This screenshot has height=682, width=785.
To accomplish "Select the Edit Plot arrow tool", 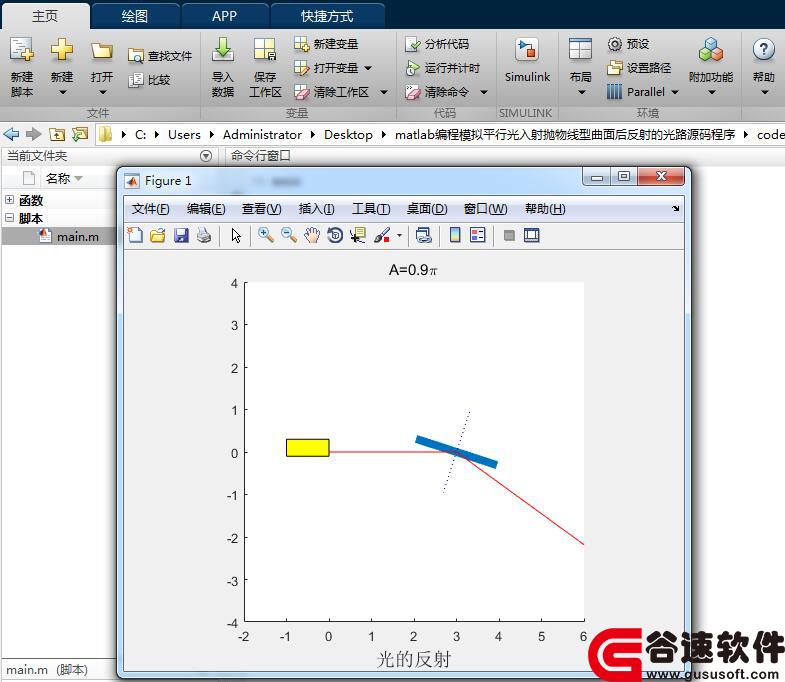I will (x=236, y=235).
